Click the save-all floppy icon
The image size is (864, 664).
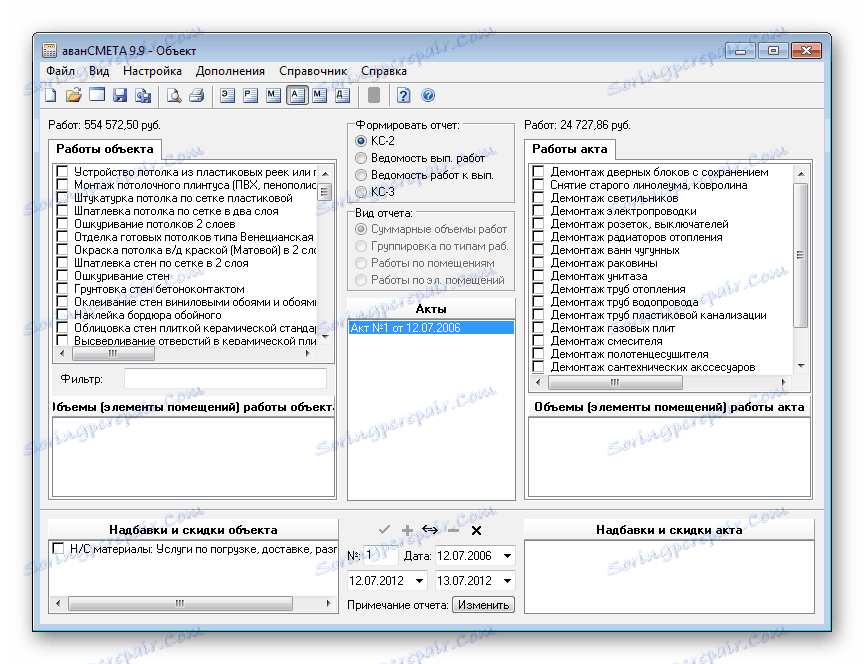click(143, 95)
